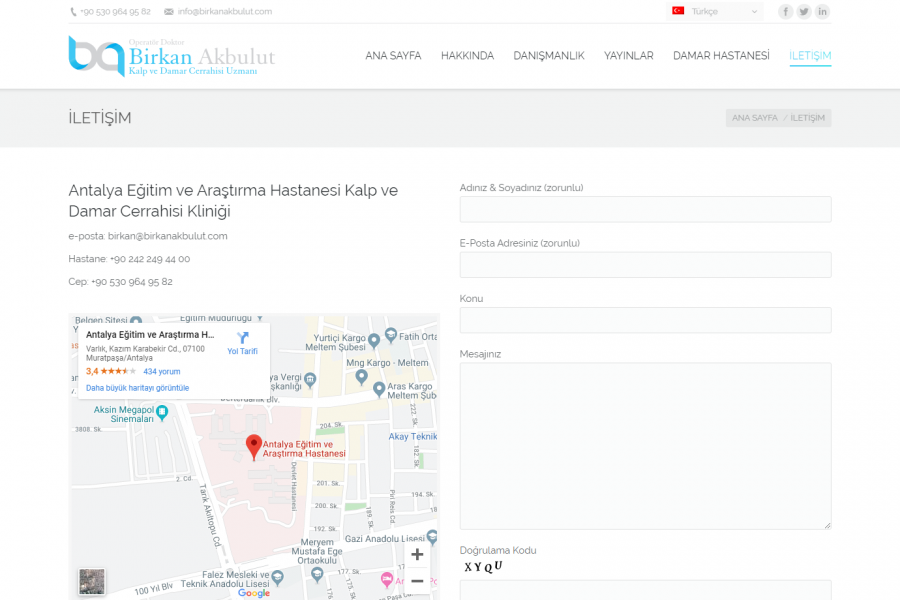Open the 434 yorum reviews link

(162, 371)
